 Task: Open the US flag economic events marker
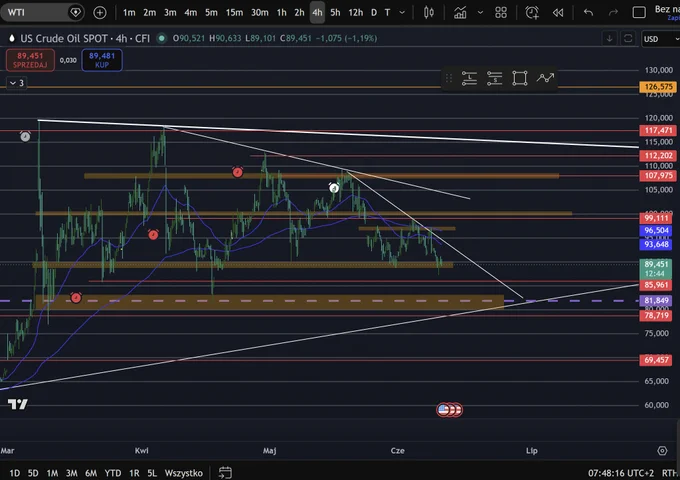[443, 409]
